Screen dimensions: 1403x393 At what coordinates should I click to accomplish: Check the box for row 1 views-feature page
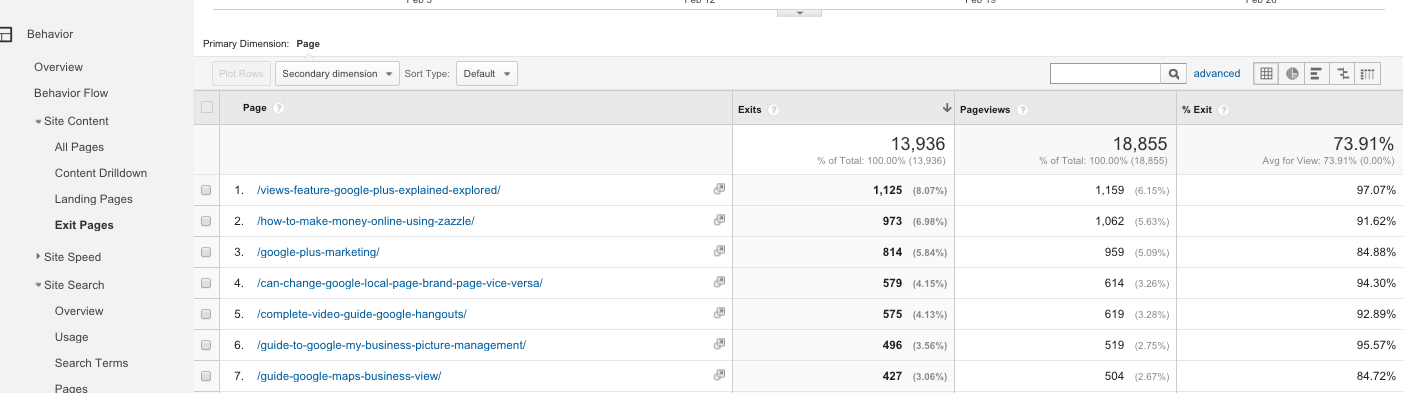[x=206, y=190]
